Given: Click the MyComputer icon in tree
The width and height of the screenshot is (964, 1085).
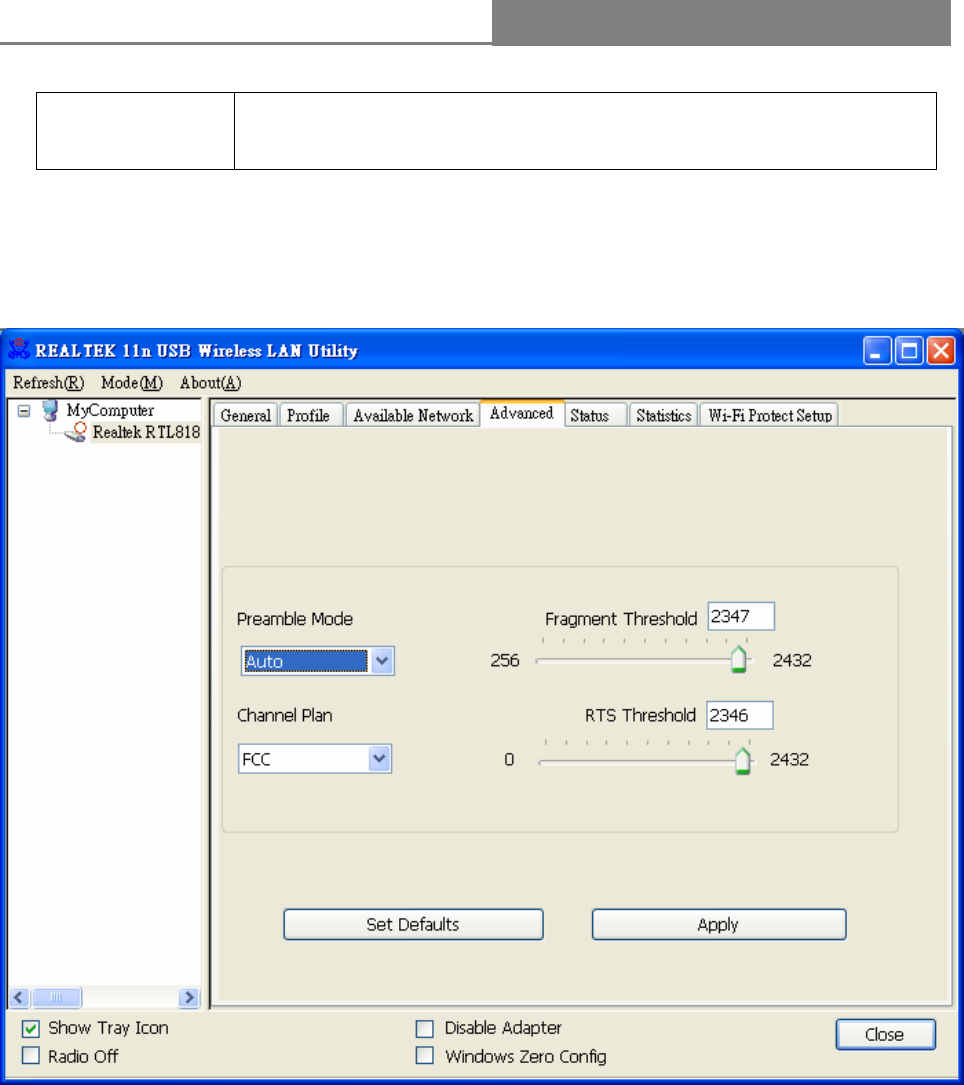Looking at the screenshot, I should 50,410.
